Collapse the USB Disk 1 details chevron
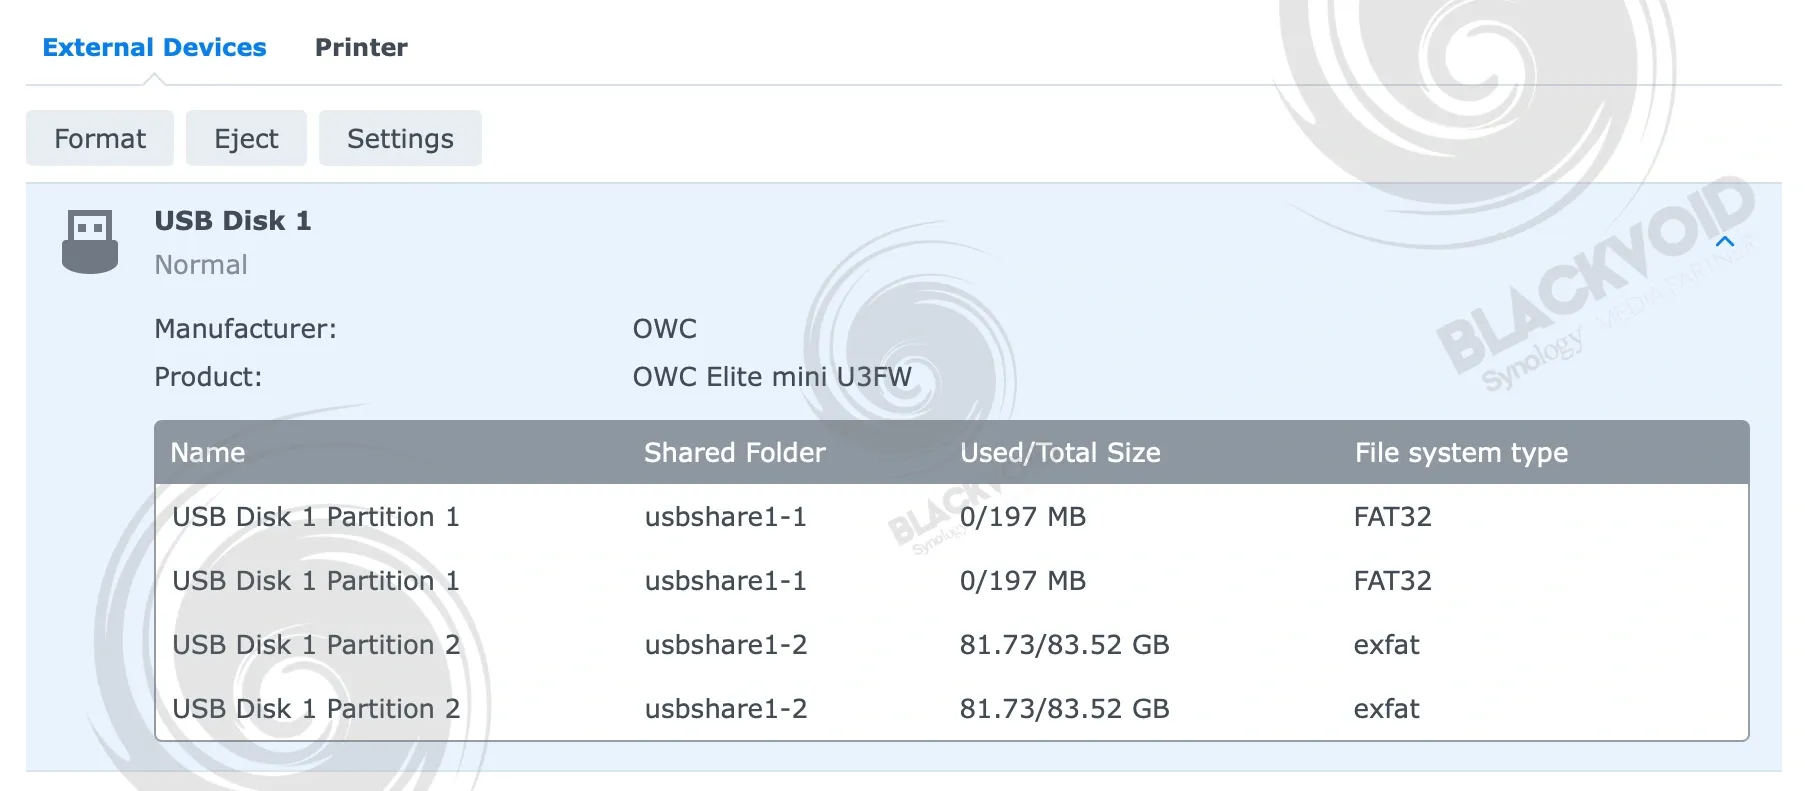1805x791 pixels. point(1724,241)
